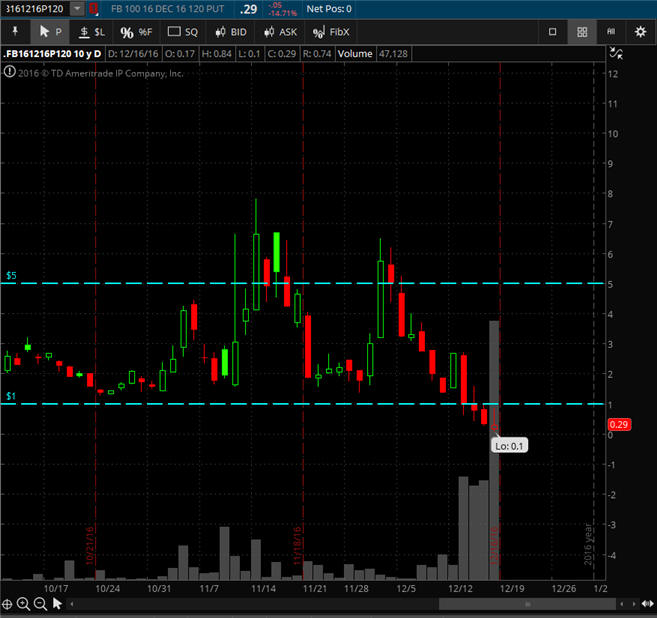Click the symbol input field 161216P120
Screen dimensions: 657x618
34,9
